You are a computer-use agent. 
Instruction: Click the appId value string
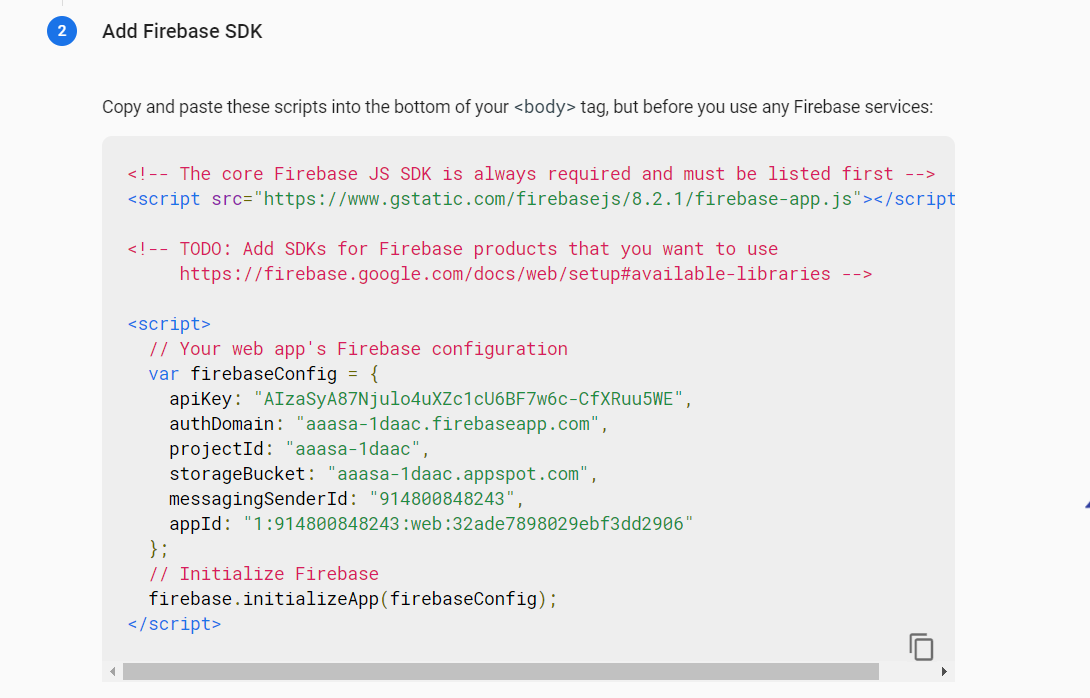[x=469, y=524]
